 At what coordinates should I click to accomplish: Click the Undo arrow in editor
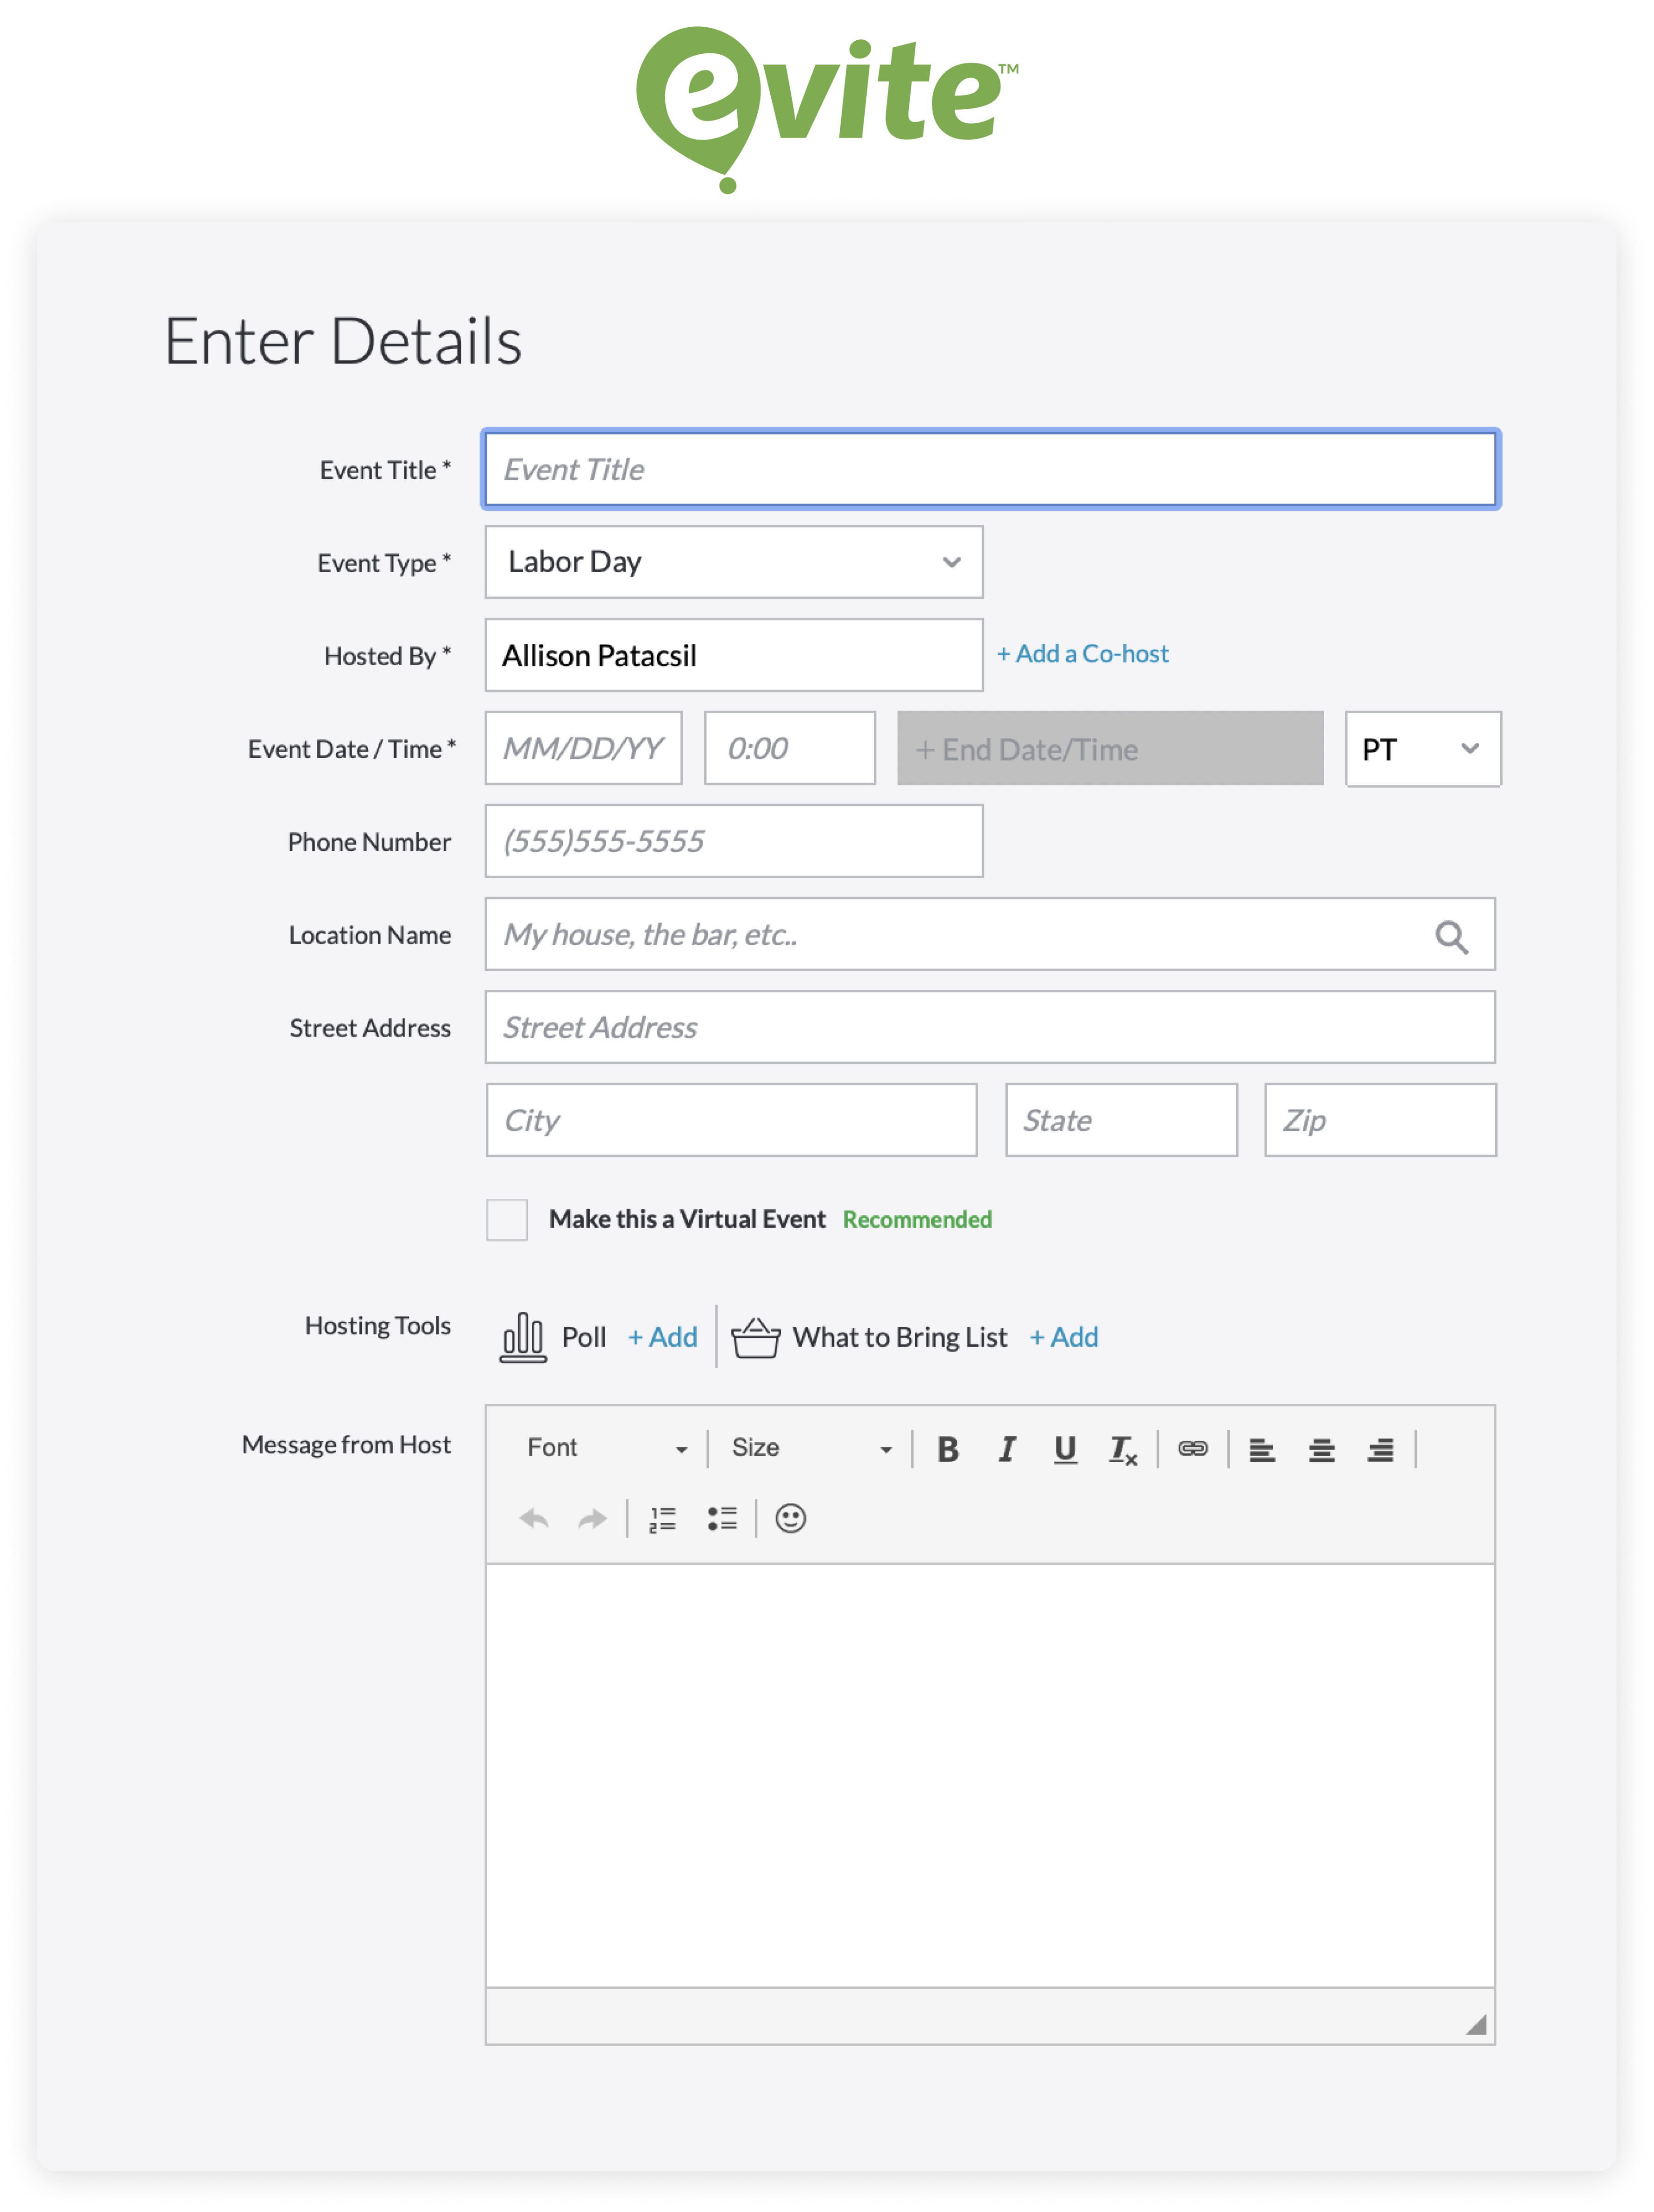(x=534, y=1518)
